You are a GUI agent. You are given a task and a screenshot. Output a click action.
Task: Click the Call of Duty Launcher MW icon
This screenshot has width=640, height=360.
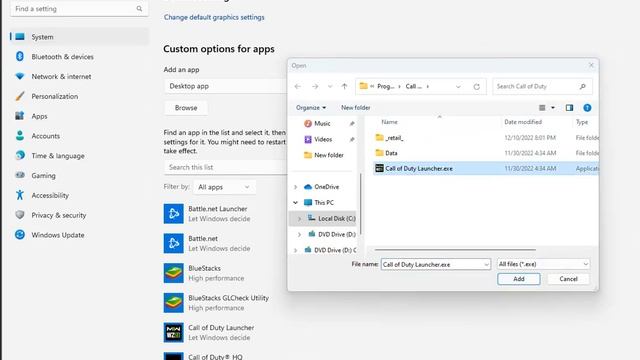click(x=173, y=333)
